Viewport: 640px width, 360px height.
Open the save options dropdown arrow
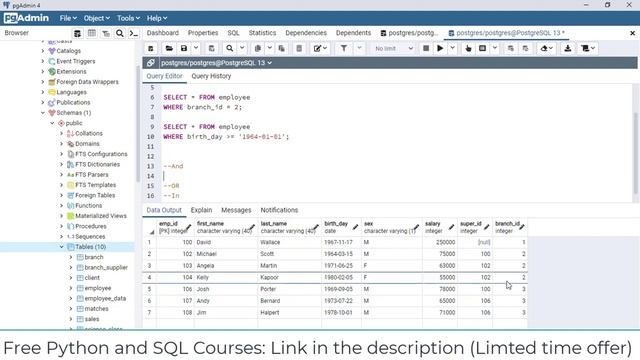click(x=196, y=48)
